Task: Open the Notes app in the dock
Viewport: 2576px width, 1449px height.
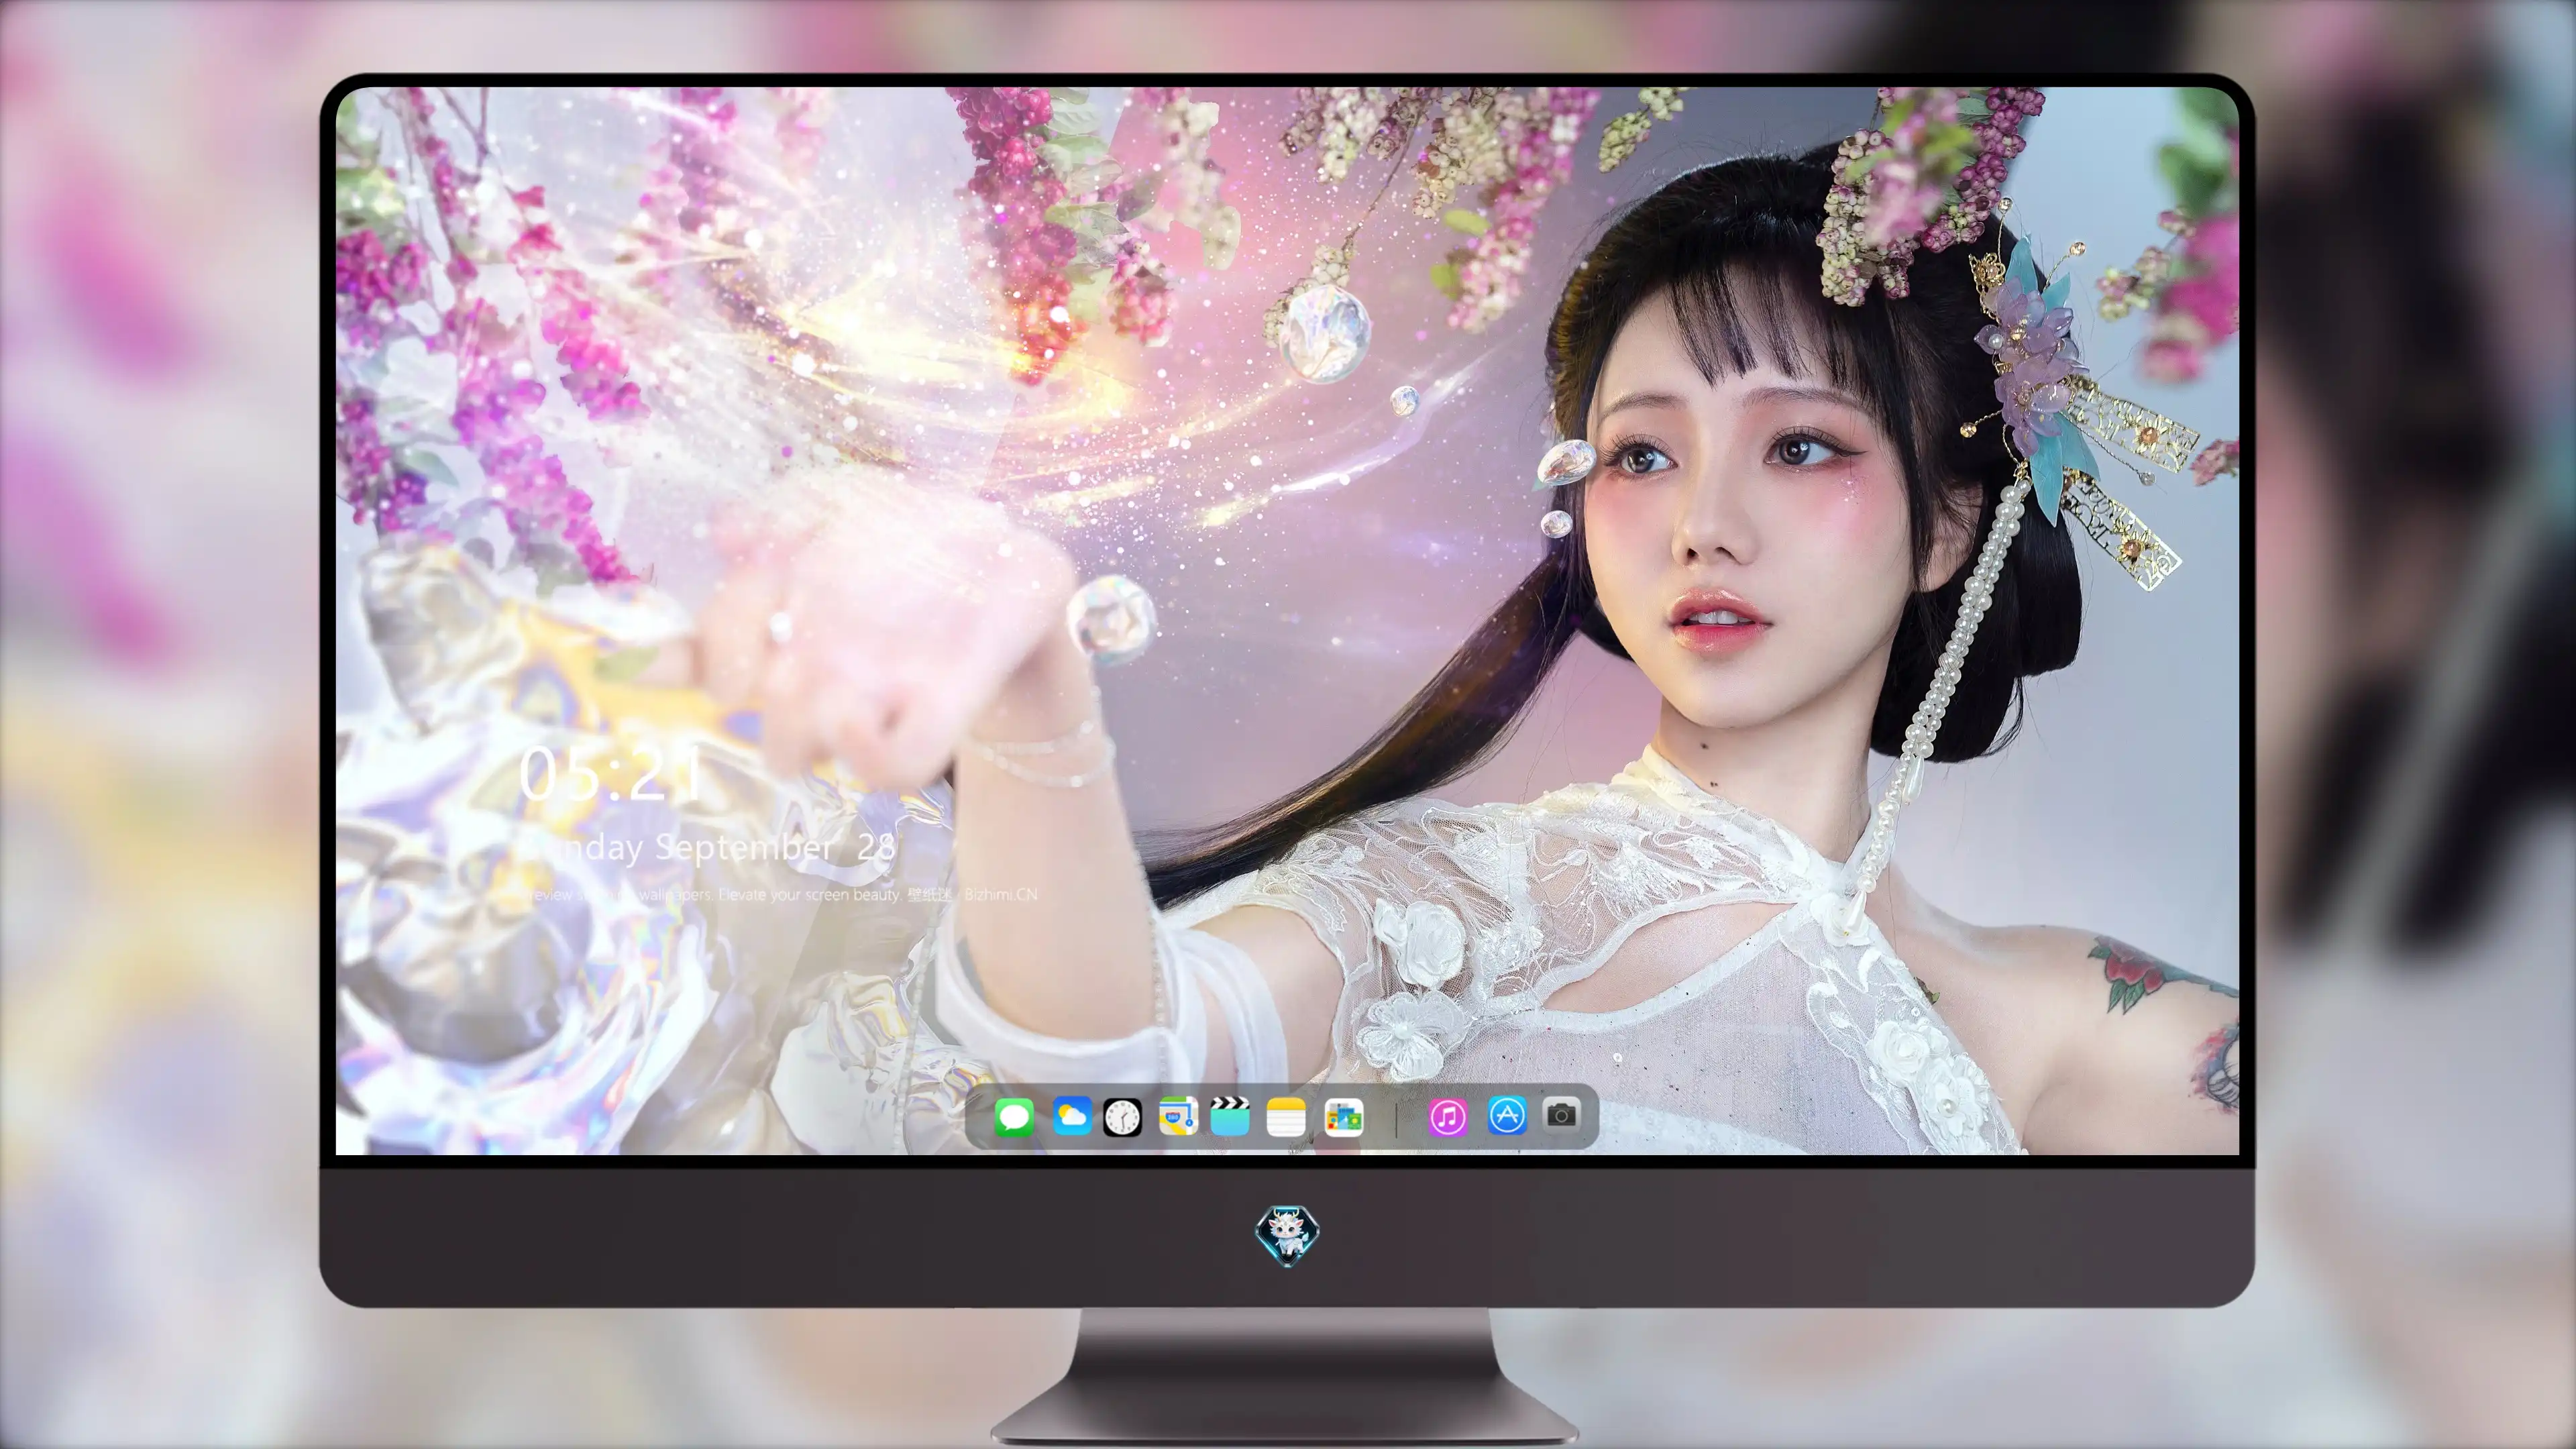Action: pyautogui.click(x=1286, y=1117)
